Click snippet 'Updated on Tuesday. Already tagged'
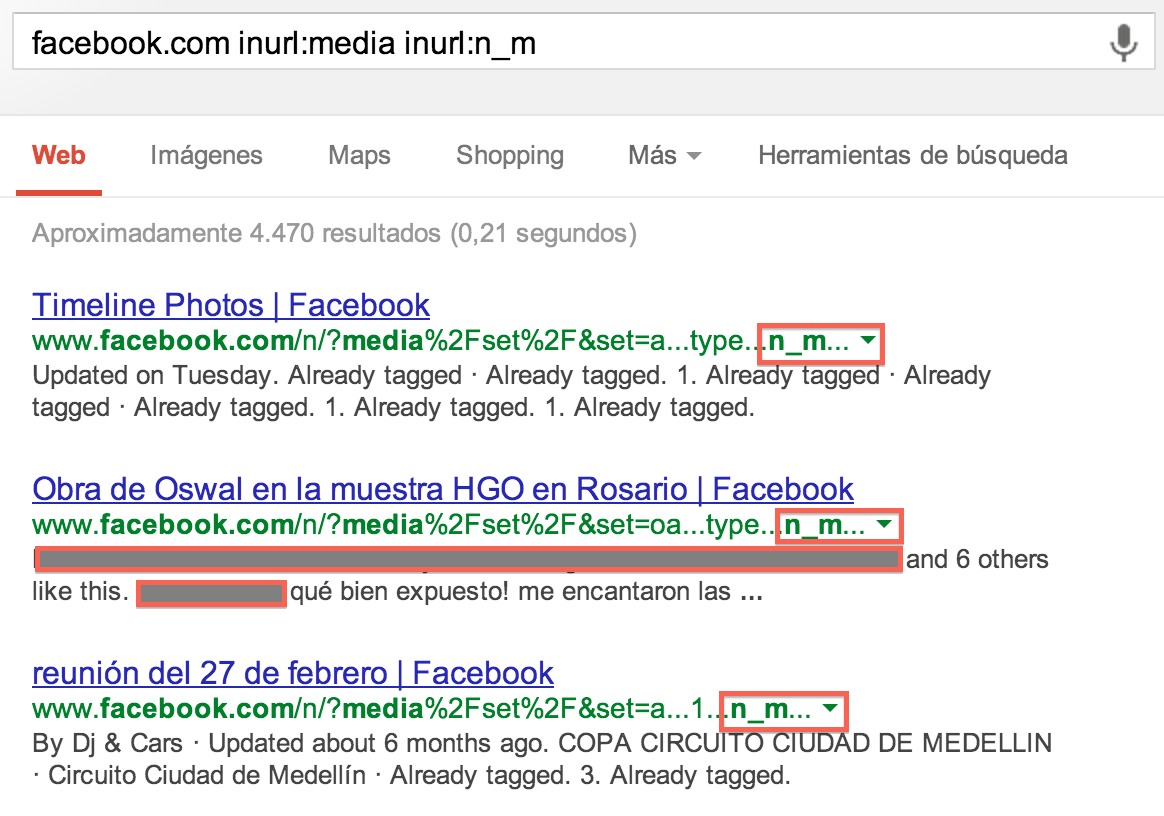The width and height of the screenshot is (1164, 816). click(246, 375)
